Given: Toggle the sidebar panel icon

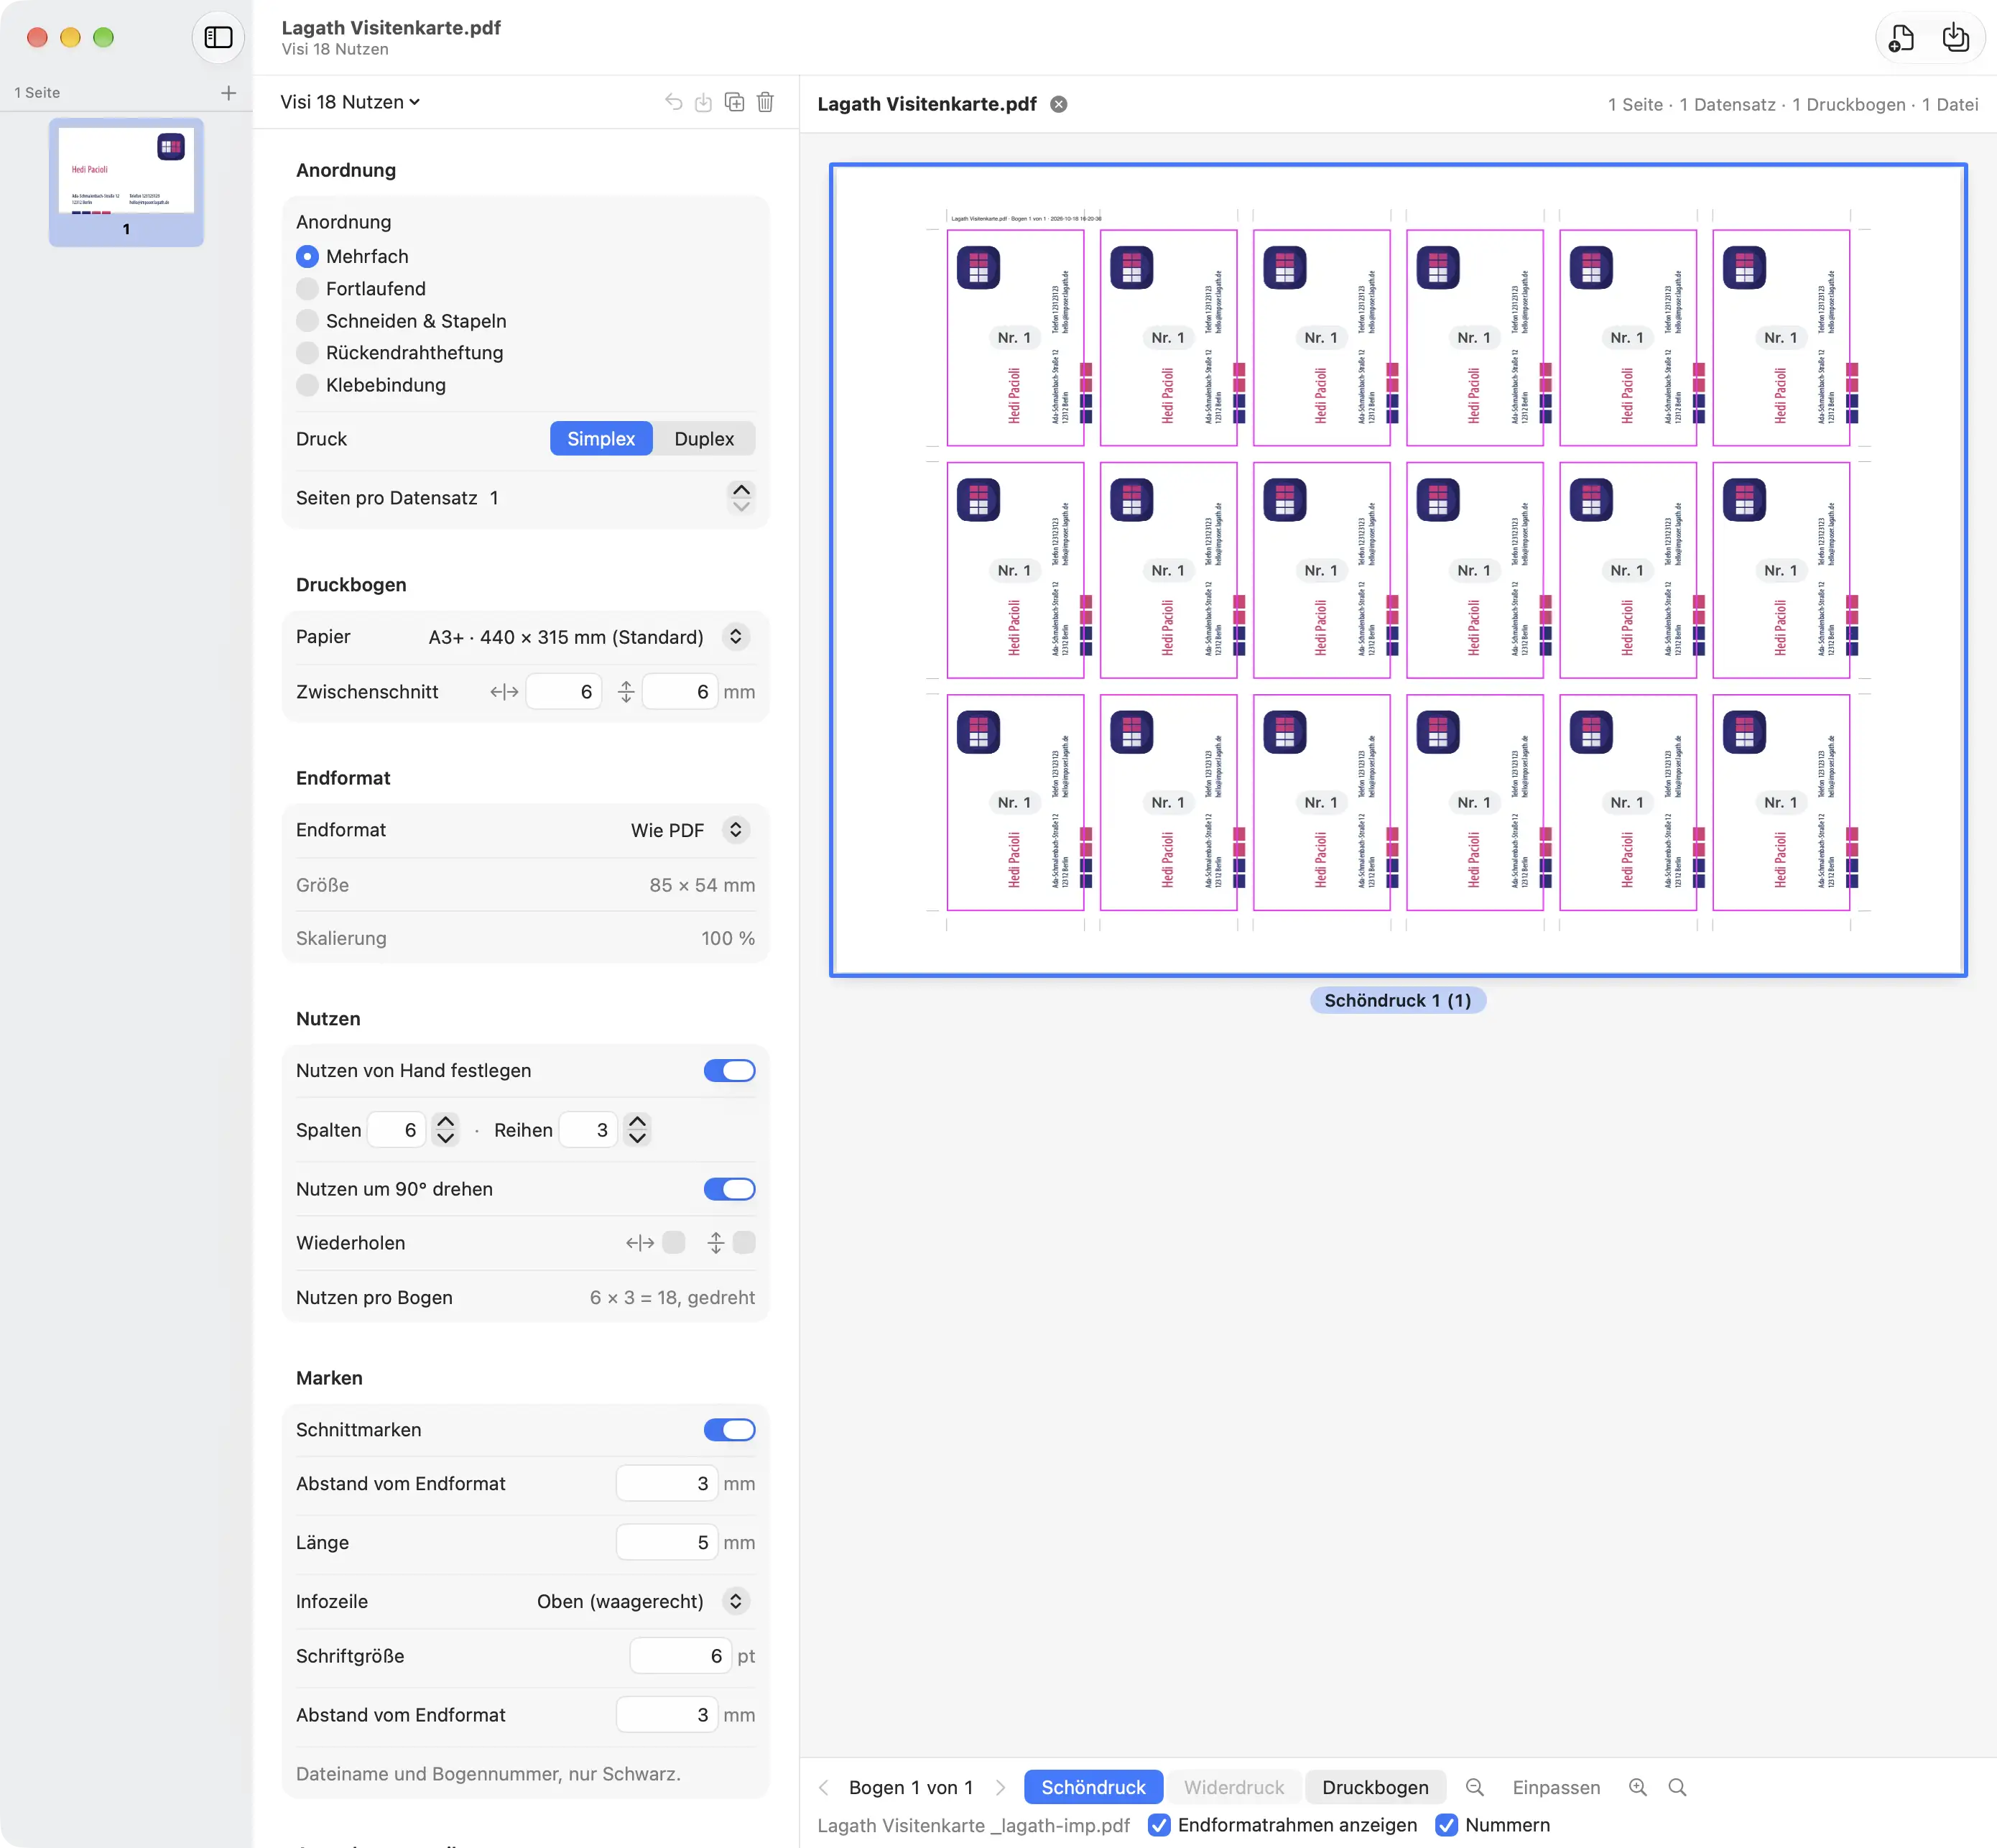Looking at the screenshot, I should [x=218, y=38].
